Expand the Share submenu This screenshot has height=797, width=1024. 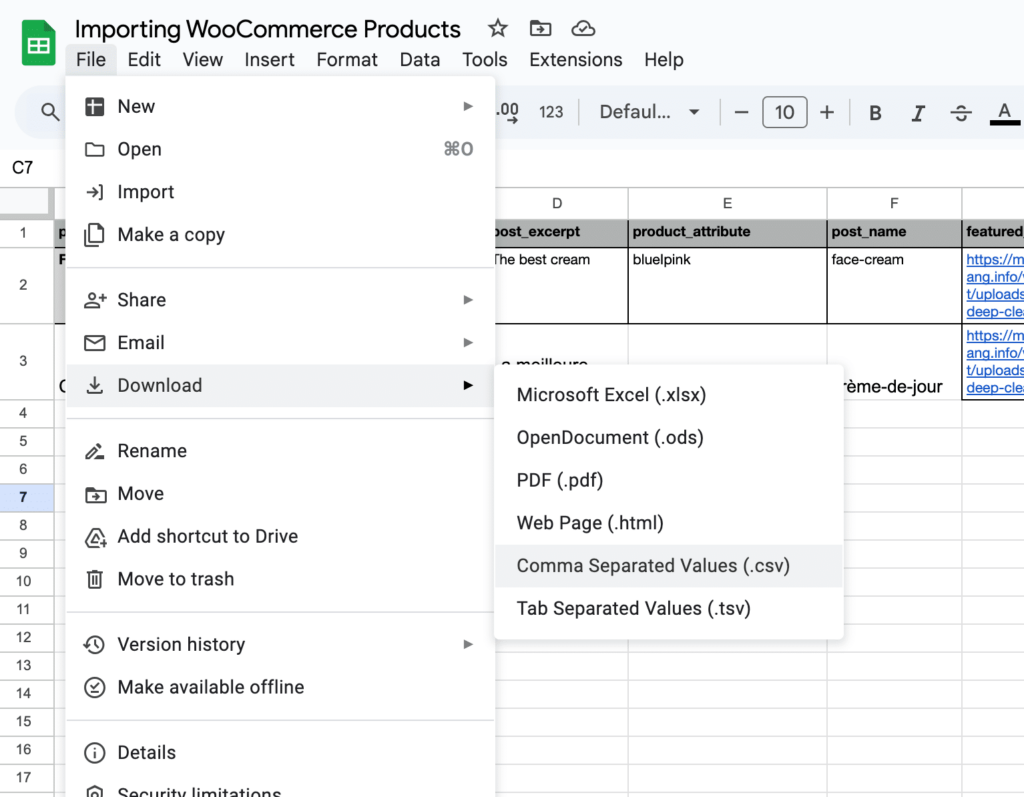click(x=280, y=300)
